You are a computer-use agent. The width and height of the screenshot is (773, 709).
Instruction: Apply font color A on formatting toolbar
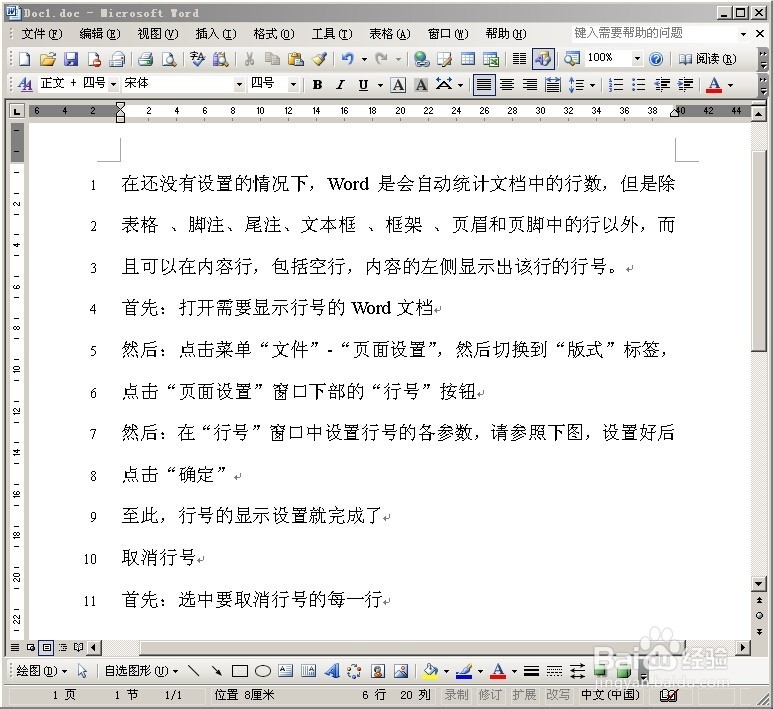point(714,85)
